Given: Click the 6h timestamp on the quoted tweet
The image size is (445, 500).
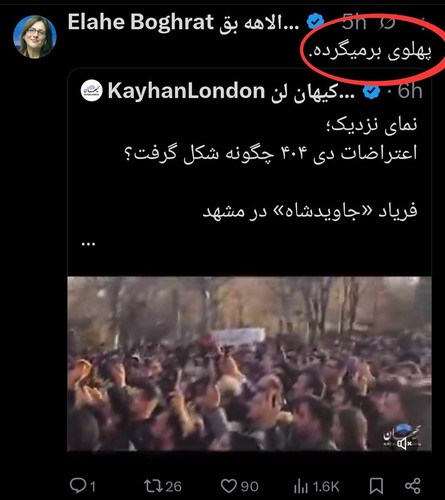Looking at the screenshot, I should pyautogui.click(x=410, y=91).
